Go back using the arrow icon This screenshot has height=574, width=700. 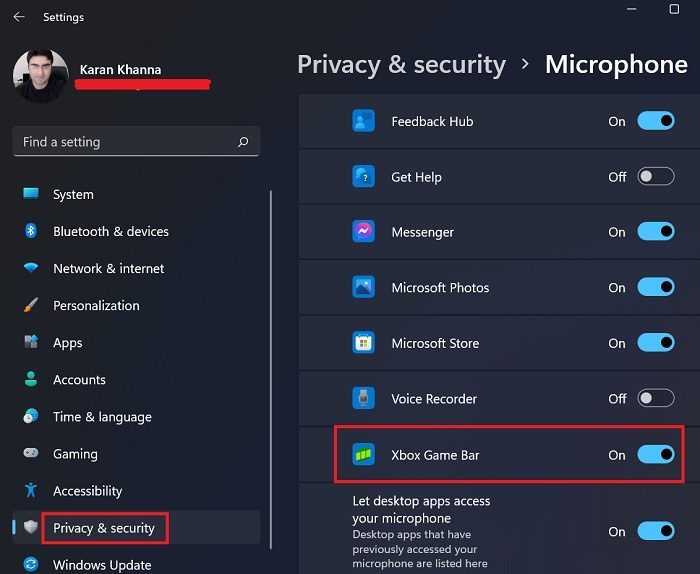[19, 17]
